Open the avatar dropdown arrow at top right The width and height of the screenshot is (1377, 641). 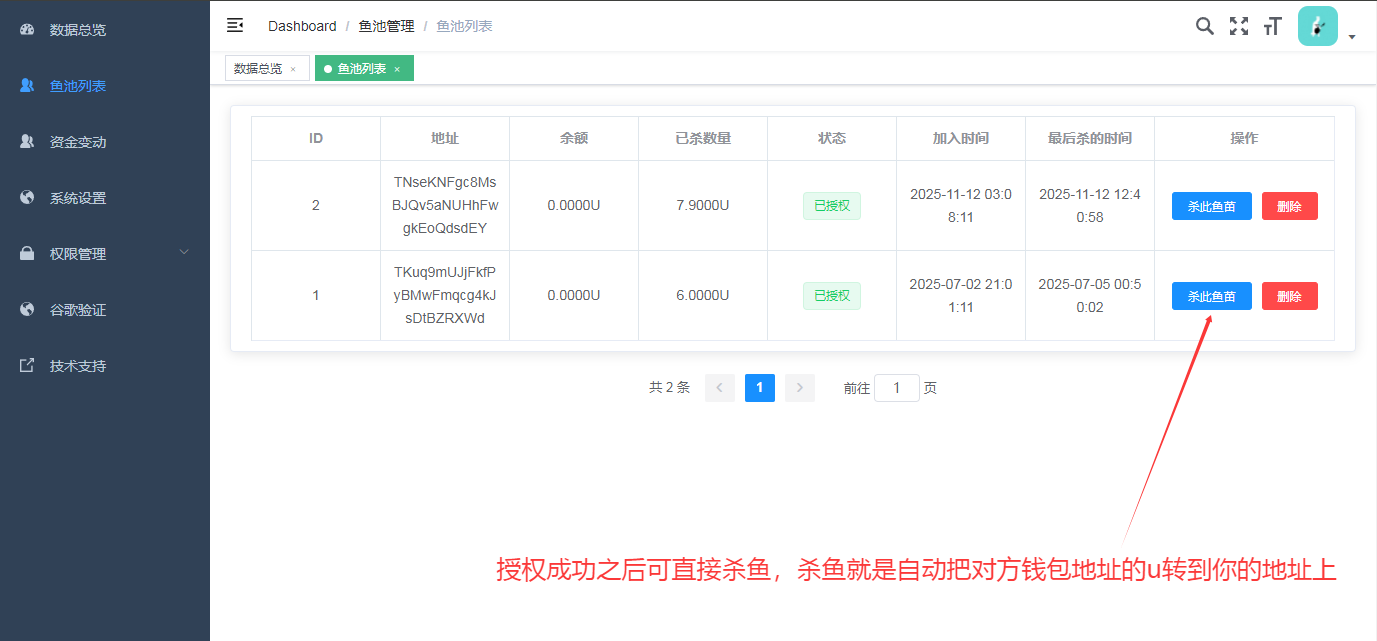(x=1353, y=36)
